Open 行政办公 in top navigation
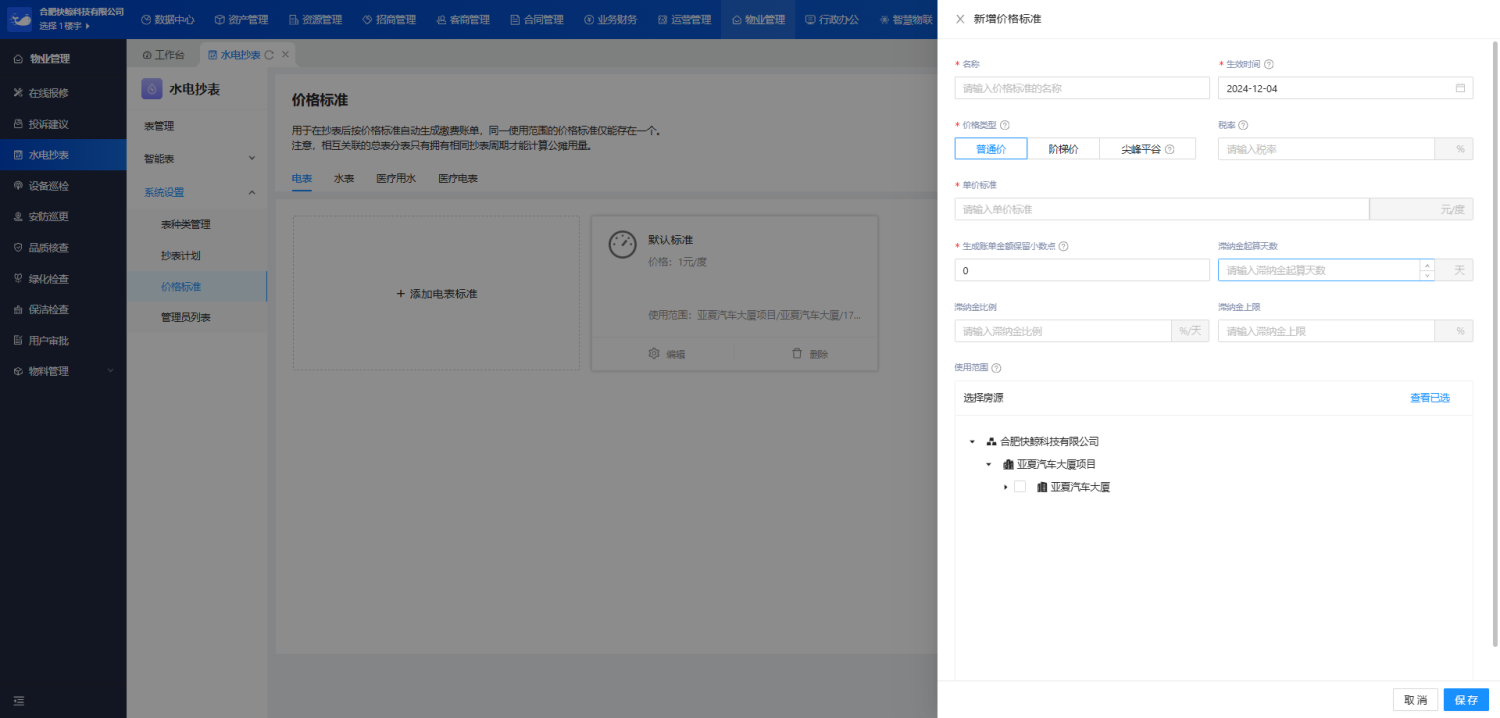 coord(831,20)
